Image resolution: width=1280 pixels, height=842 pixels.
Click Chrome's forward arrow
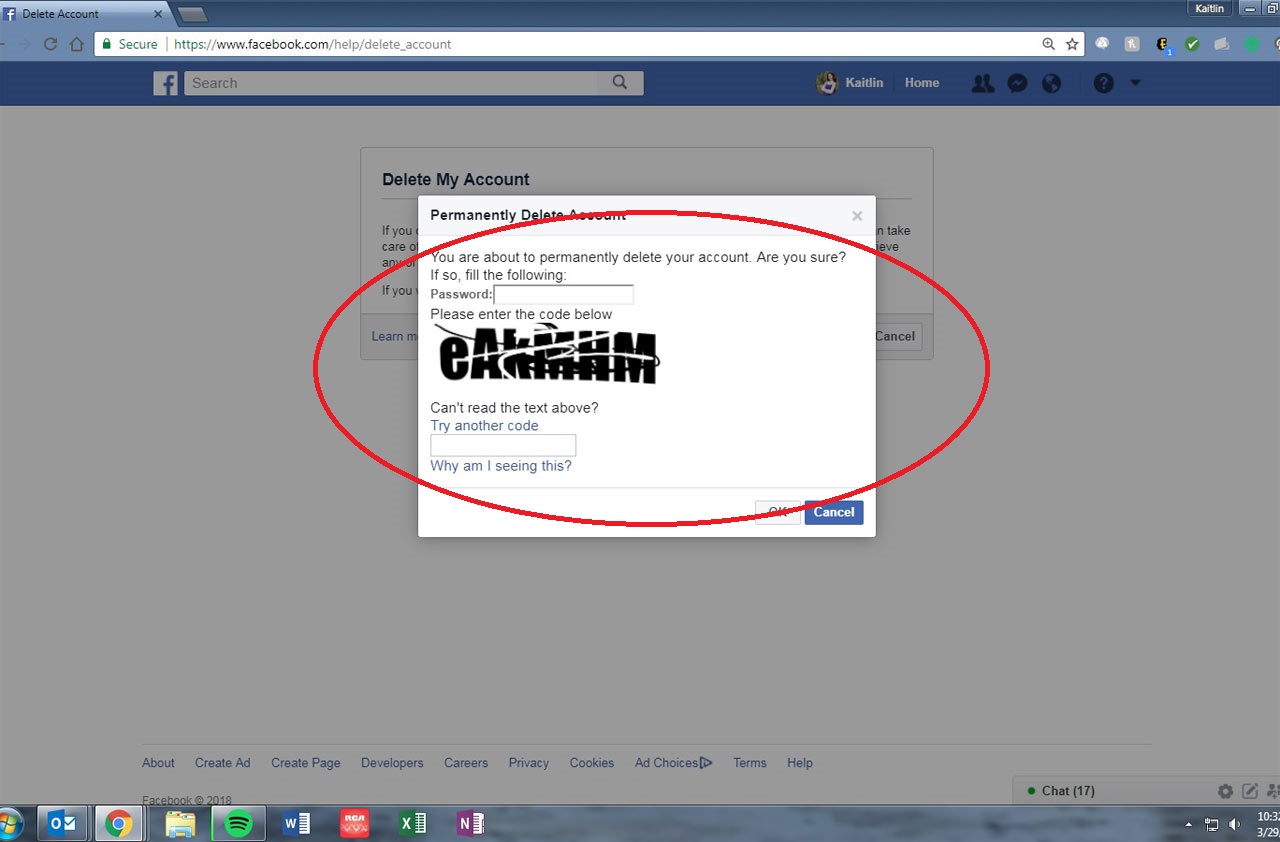pos(24,44)
